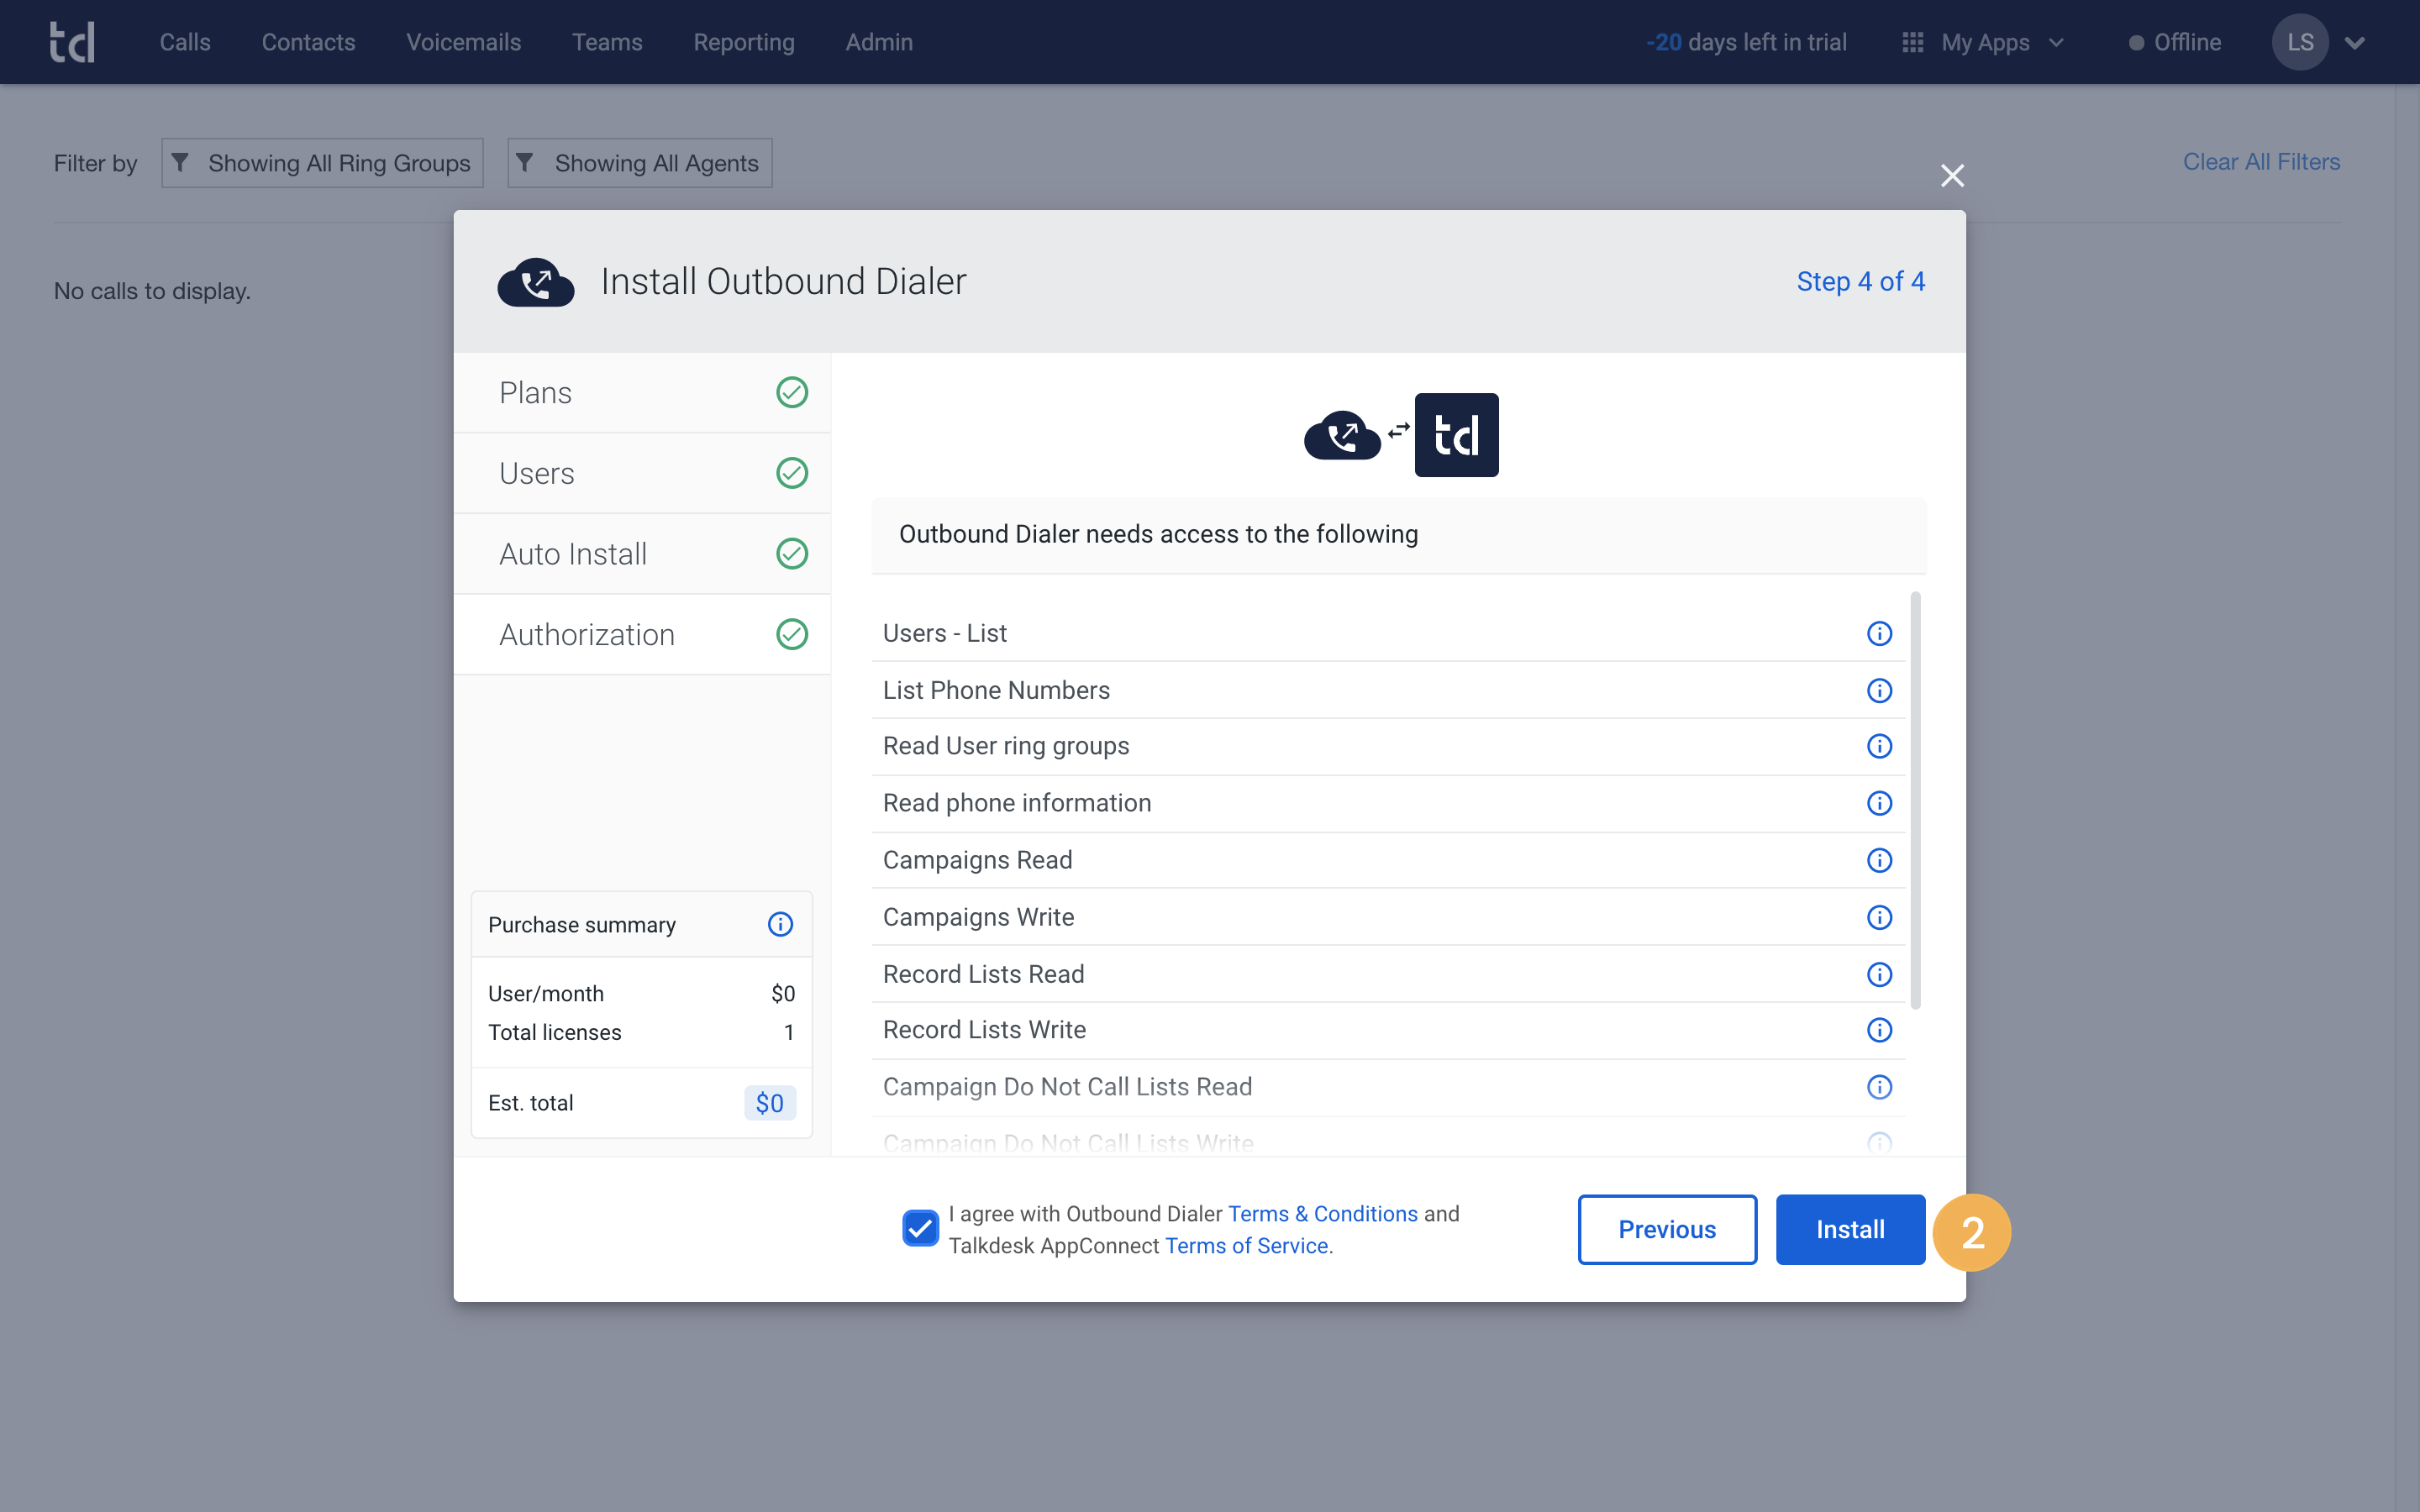Open the Showing All Agents filter
The width and height of the screenshot is (2420, 1512).
coord(640,163)
